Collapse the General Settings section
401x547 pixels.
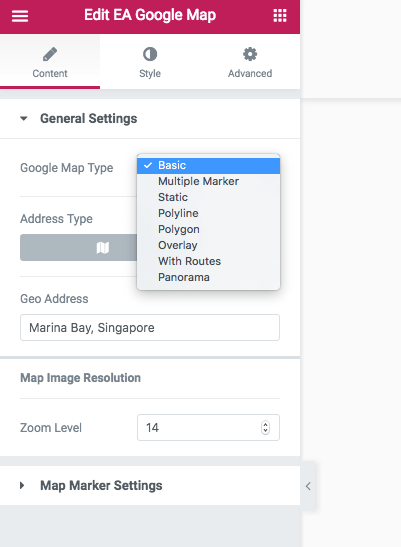tap(23, 119)
